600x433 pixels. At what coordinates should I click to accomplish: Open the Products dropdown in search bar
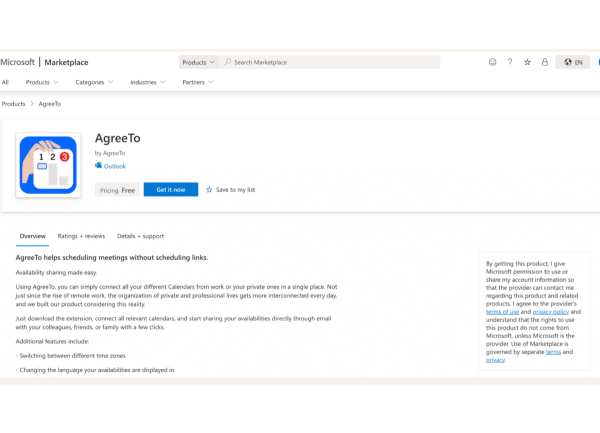click(x=198, y=62)
